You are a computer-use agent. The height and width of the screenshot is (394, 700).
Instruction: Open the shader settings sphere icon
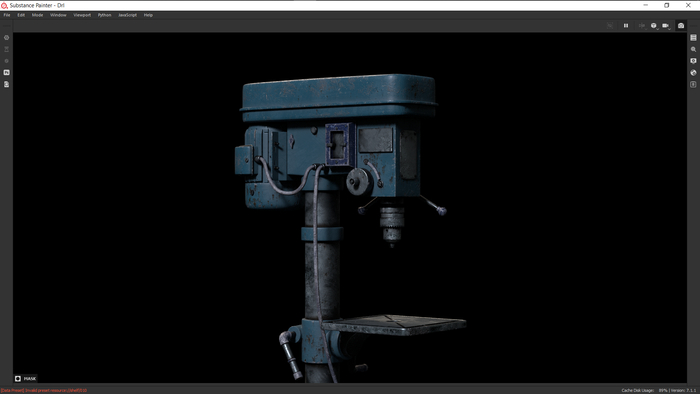(x=693, y=73)
